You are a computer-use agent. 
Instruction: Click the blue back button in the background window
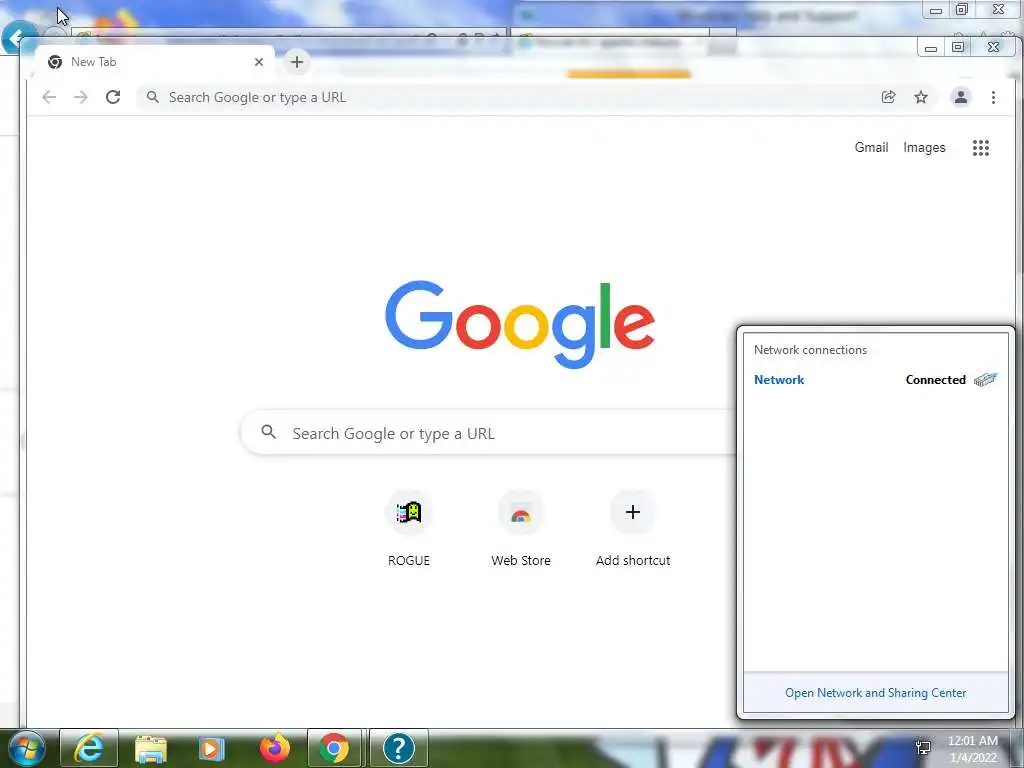[x=18, y=38]
